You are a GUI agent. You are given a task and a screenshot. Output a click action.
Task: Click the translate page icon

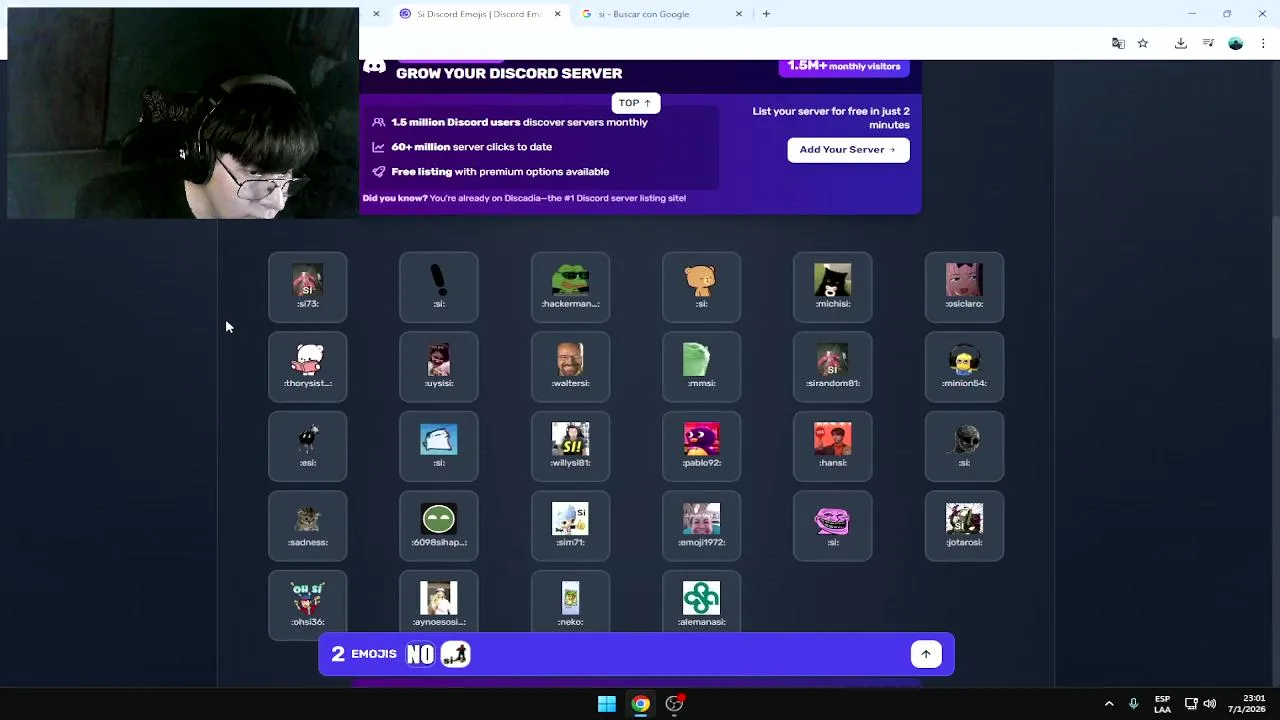1118,43
